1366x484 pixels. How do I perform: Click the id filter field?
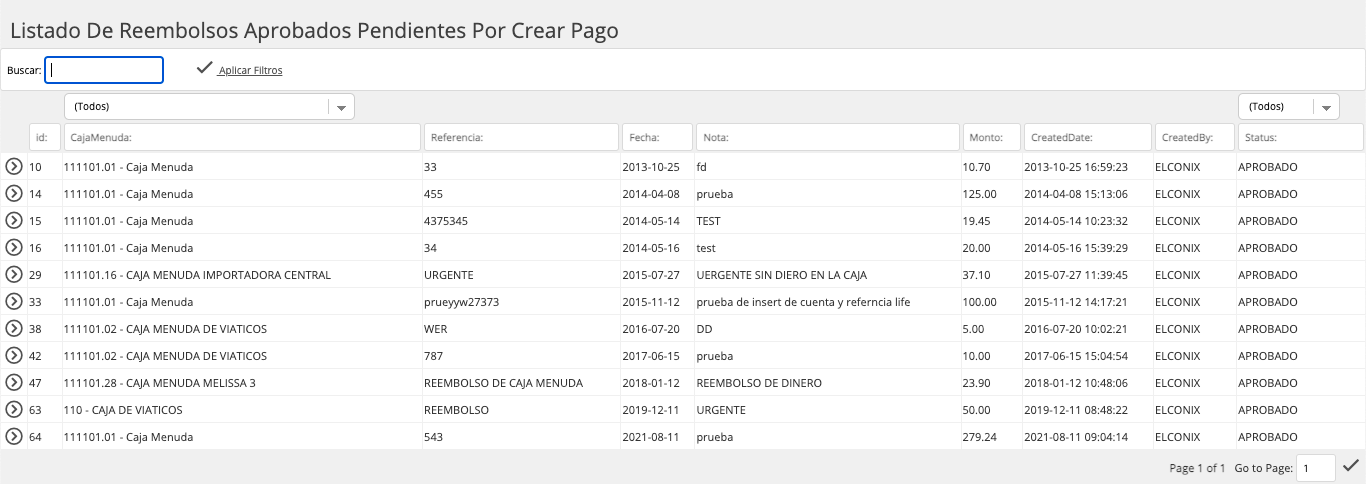click(x=45, y=137)
